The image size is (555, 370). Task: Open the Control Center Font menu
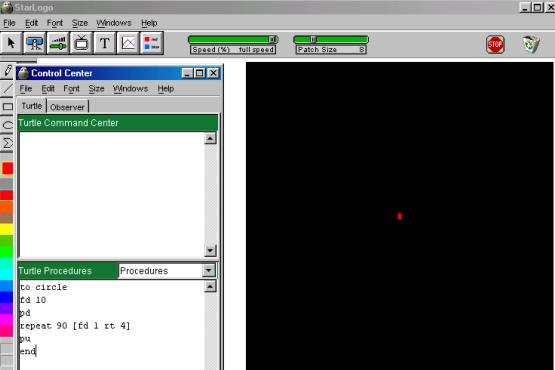71,89
